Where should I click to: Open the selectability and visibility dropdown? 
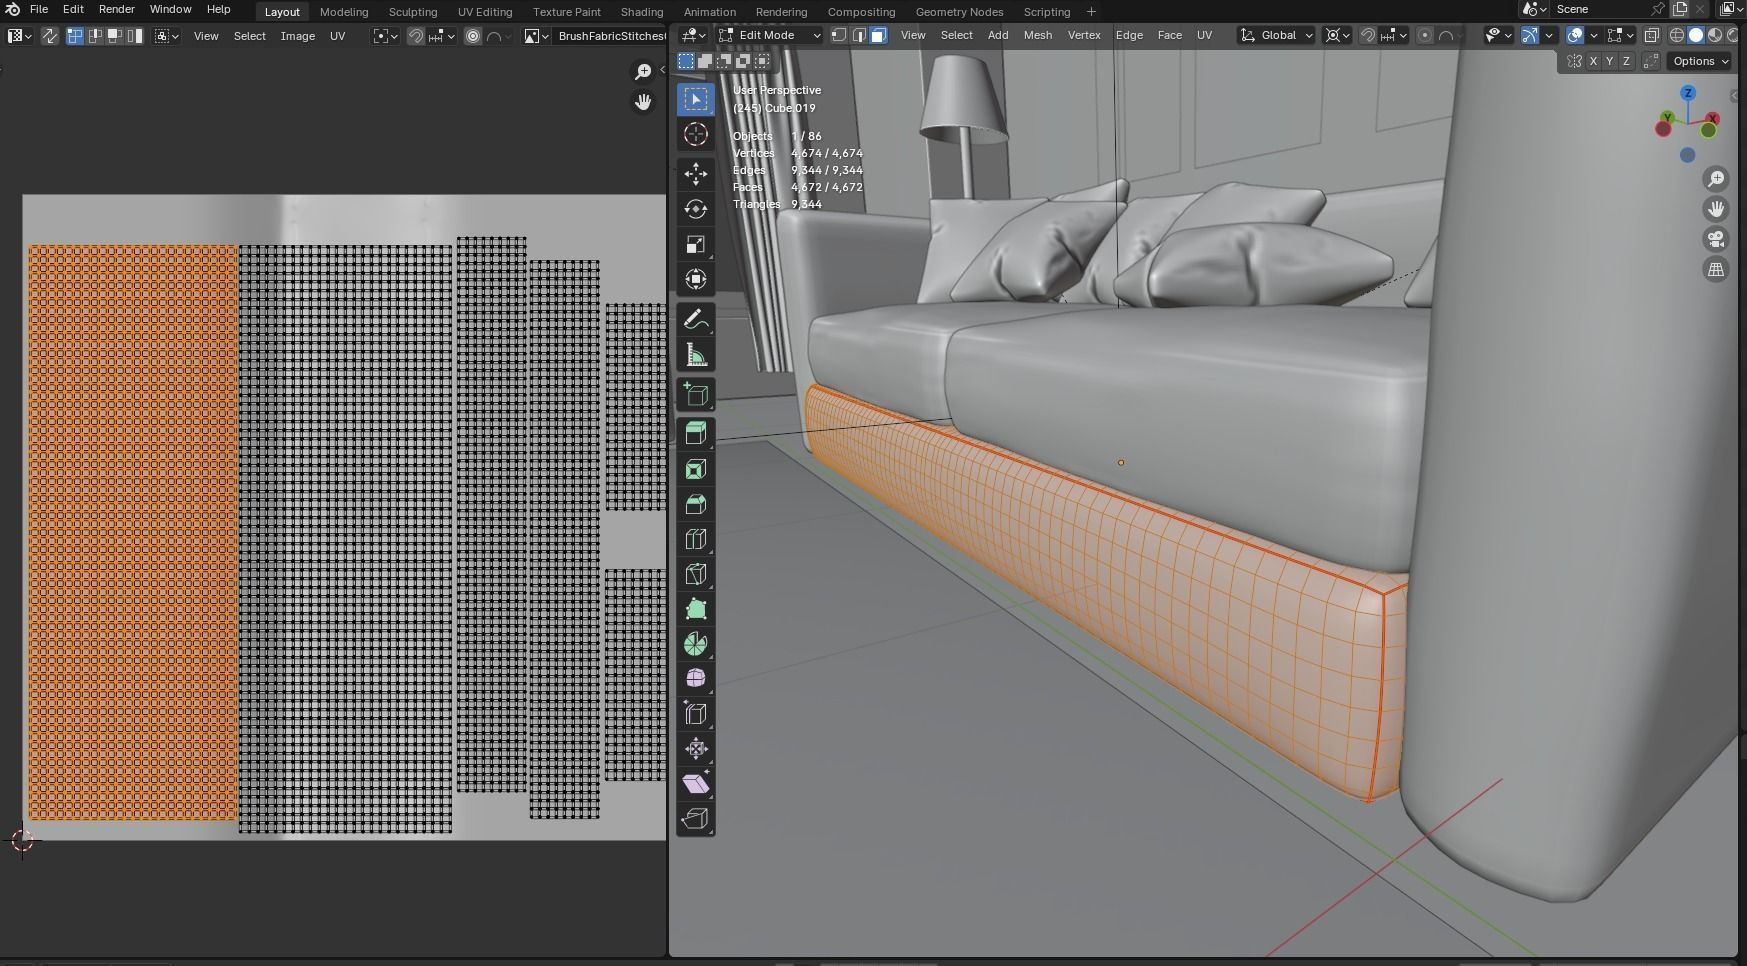click(x=1497, y=35)
